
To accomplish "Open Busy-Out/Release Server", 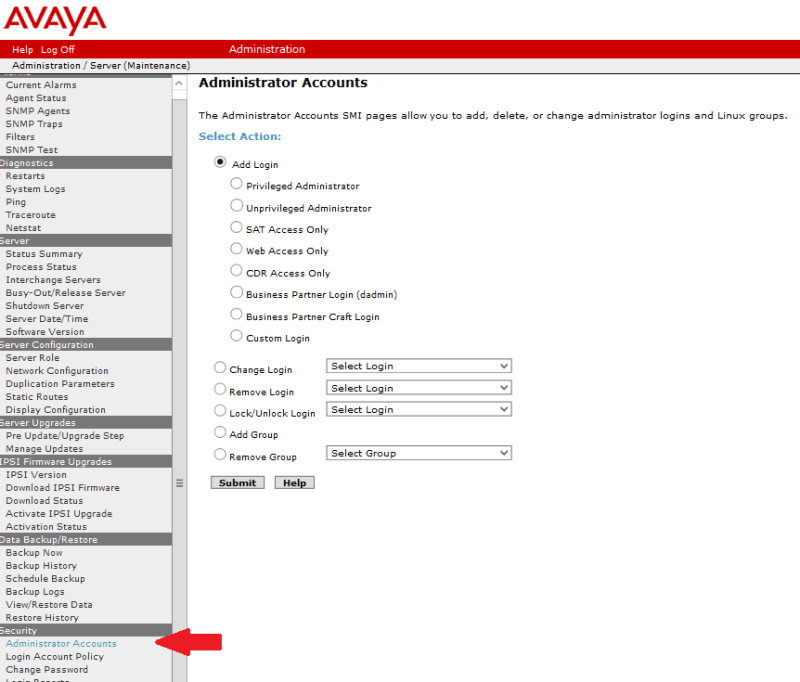I will [x=65, y=293].
